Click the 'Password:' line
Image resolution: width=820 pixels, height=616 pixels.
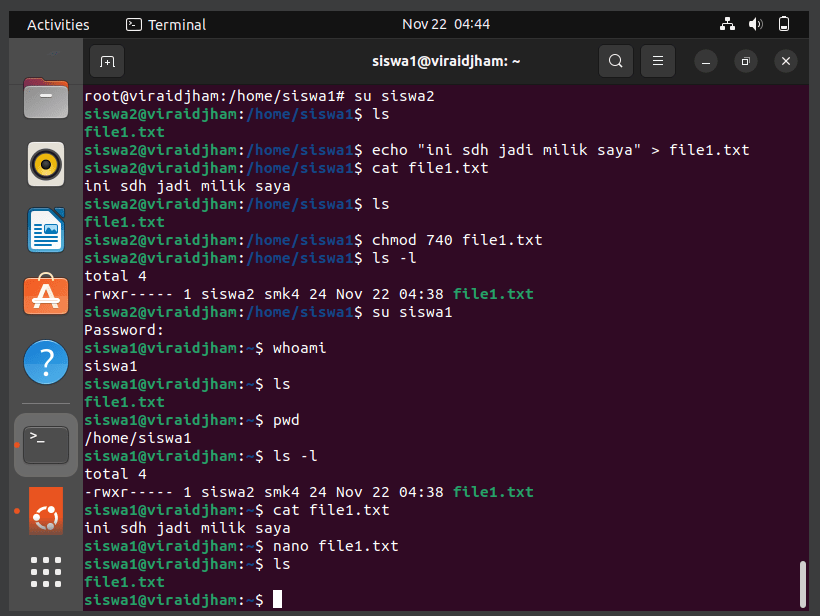tap(124, 330)
